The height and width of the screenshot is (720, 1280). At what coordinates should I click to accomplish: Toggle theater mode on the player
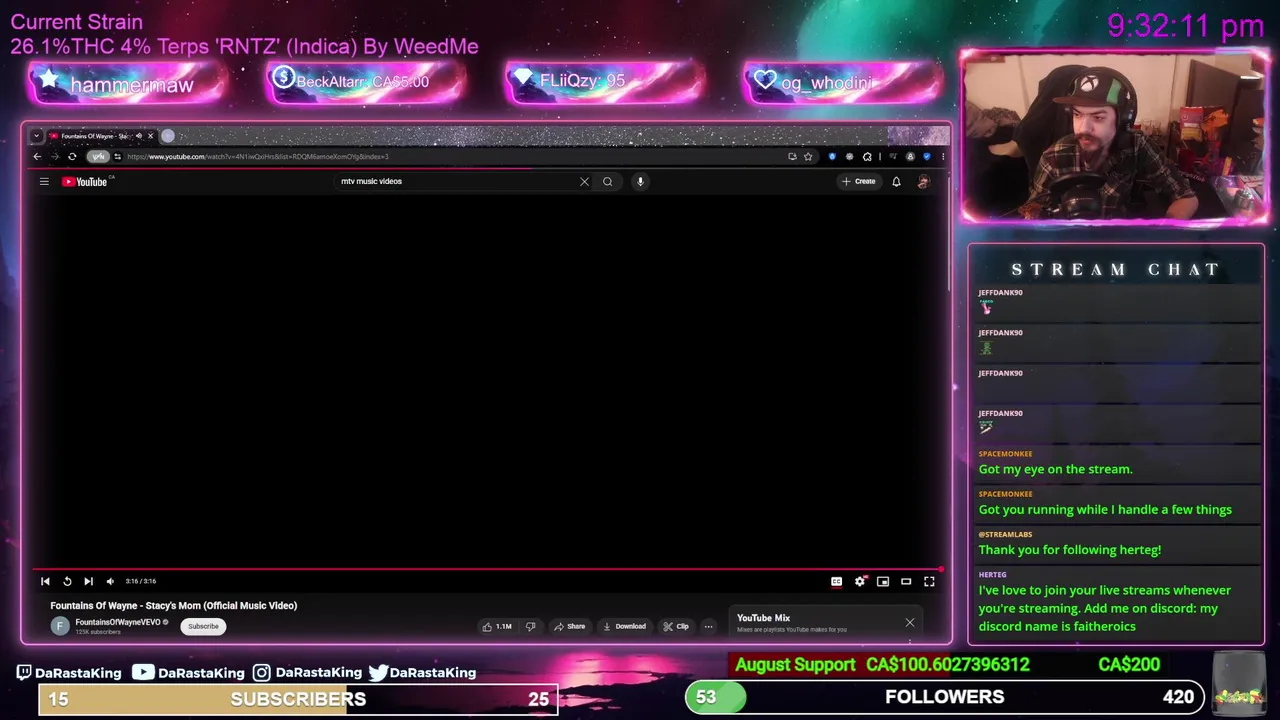pyautogui.click(x=906, y=581)
